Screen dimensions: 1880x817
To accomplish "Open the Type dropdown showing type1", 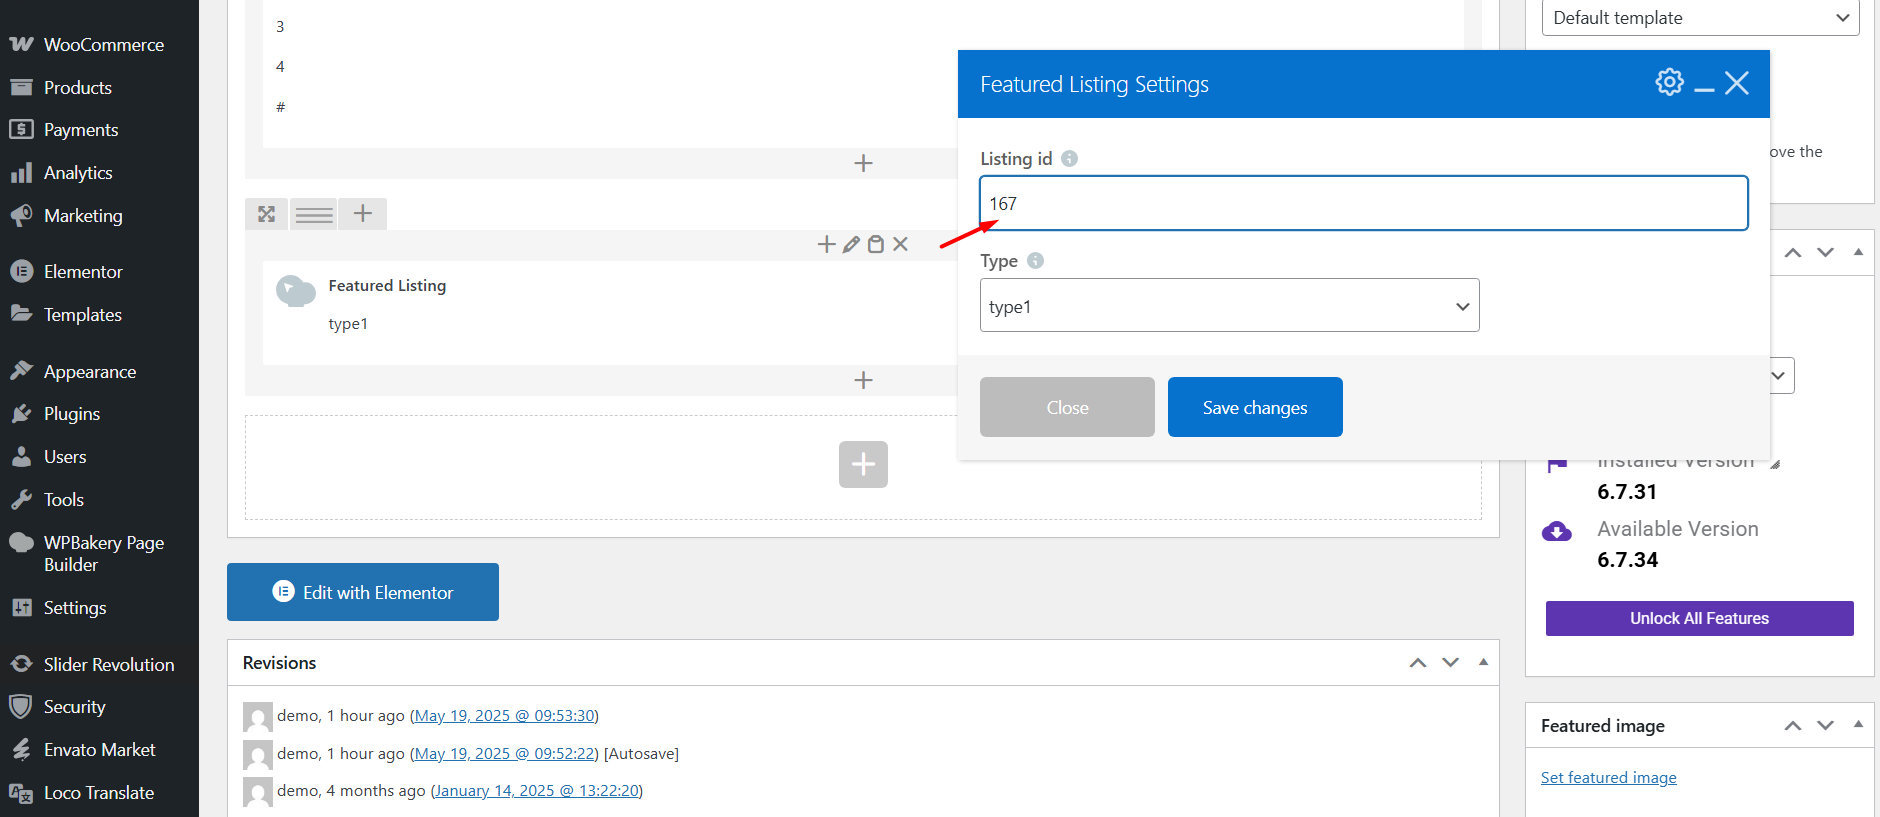I will [1229, 306].
